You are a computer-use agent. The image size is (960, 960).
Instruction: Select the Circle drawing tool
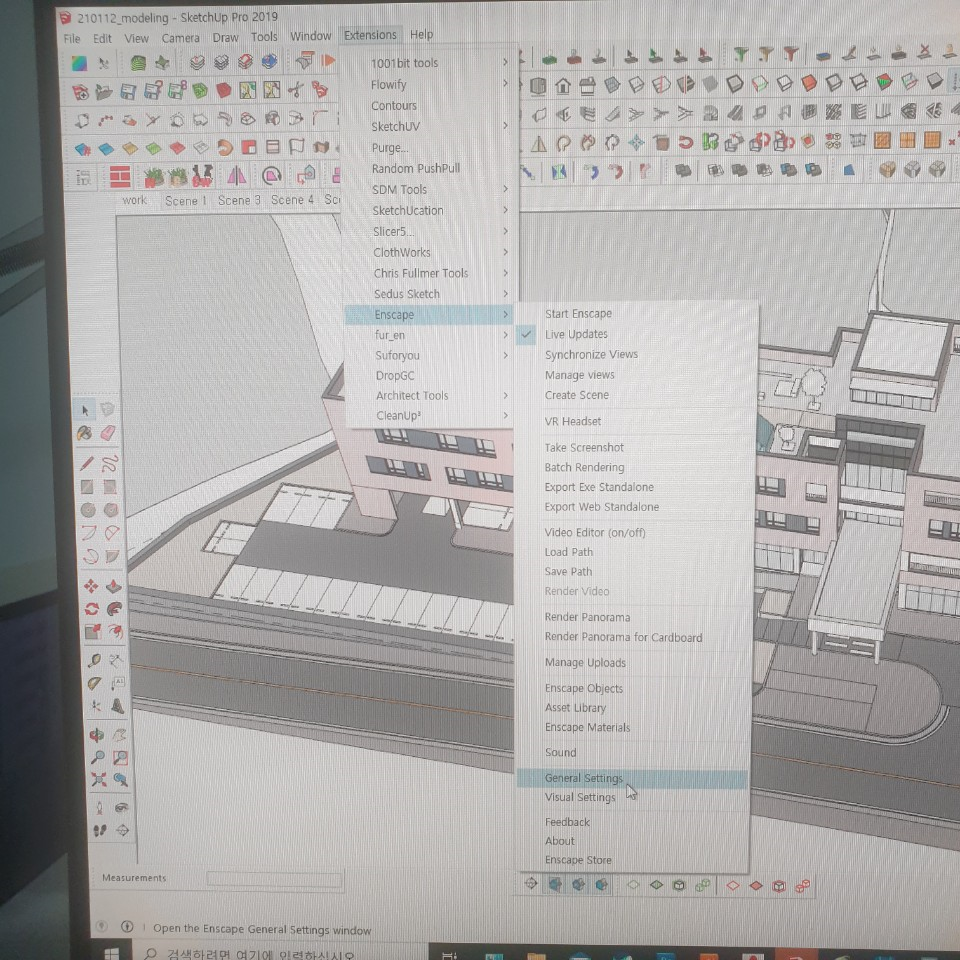tap(88, 510)
